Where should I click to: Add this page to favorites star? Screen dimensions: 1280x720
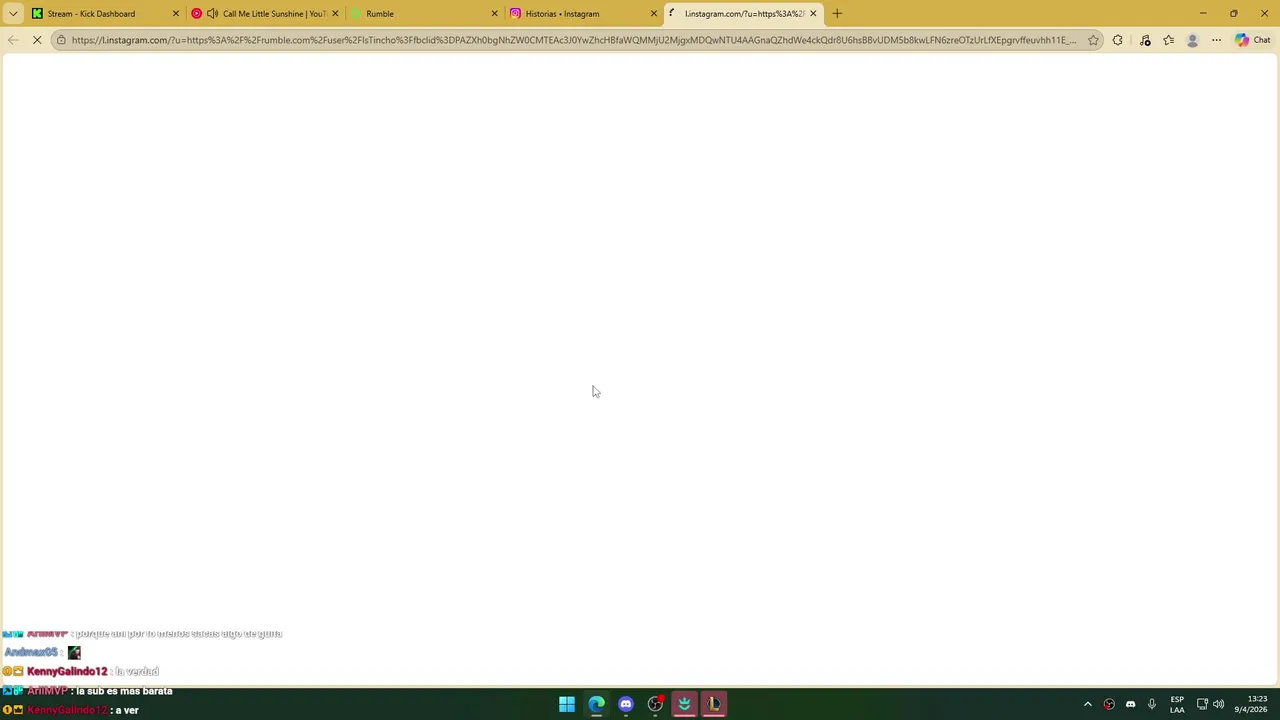1093,40
